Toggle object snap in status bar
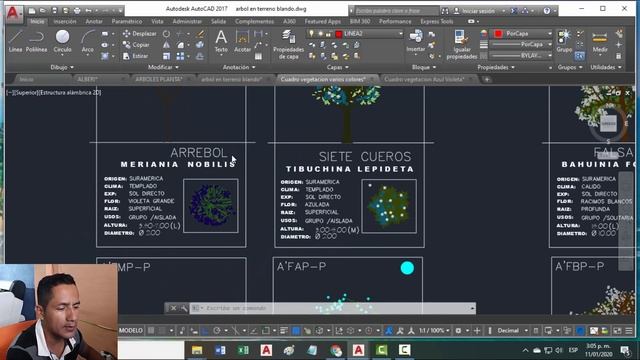The image size is (640, 360). pyautogui.click(x=265, y=330)
